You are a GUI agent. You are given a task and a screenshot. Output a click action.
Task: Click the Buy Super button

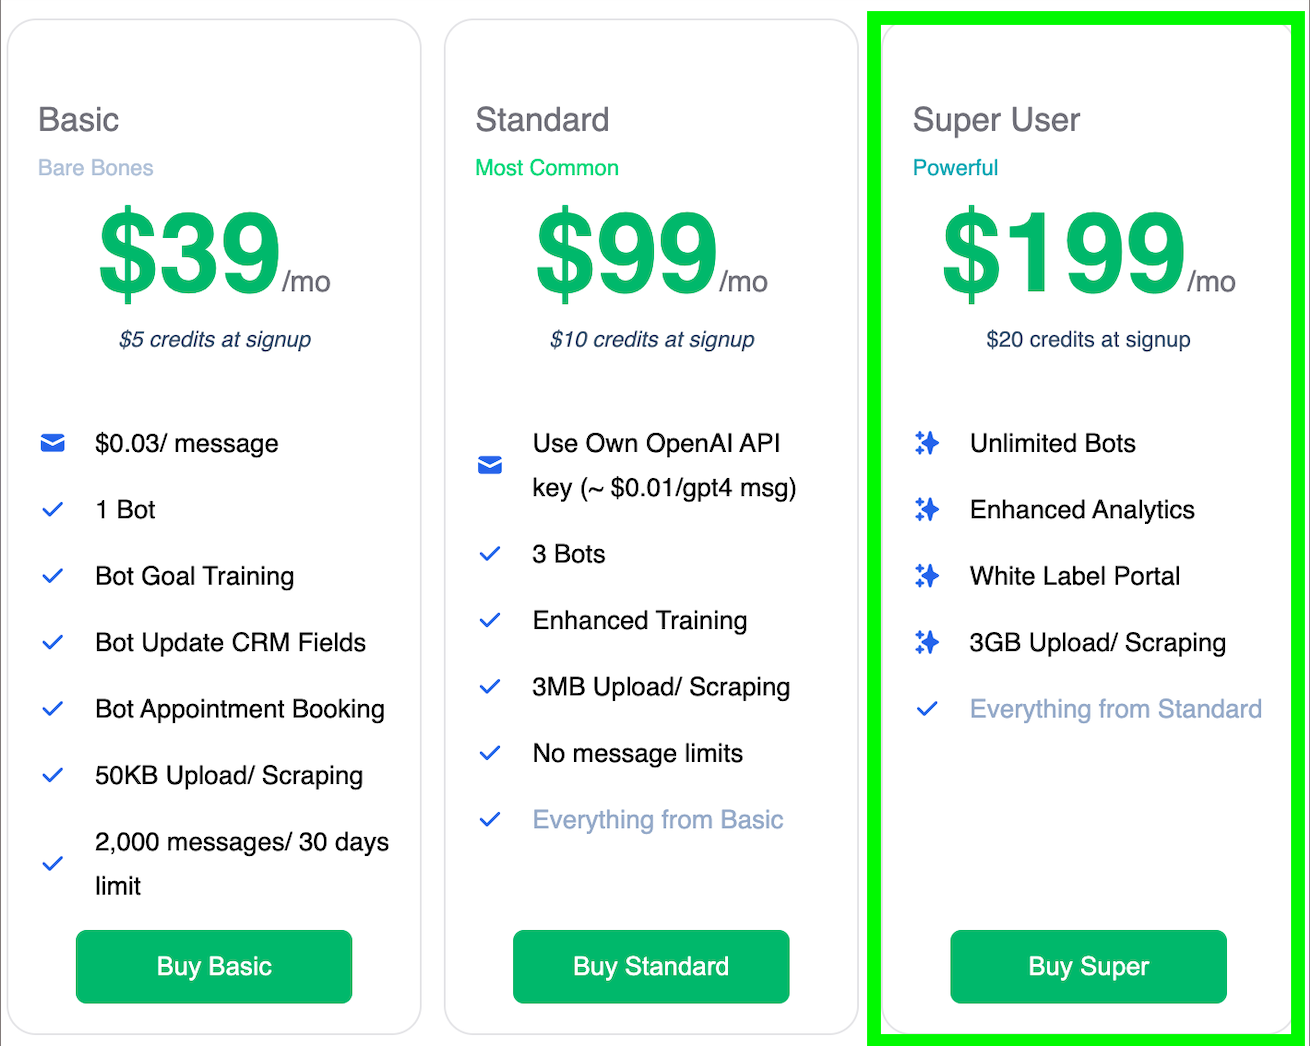(x=1088, y=967)
